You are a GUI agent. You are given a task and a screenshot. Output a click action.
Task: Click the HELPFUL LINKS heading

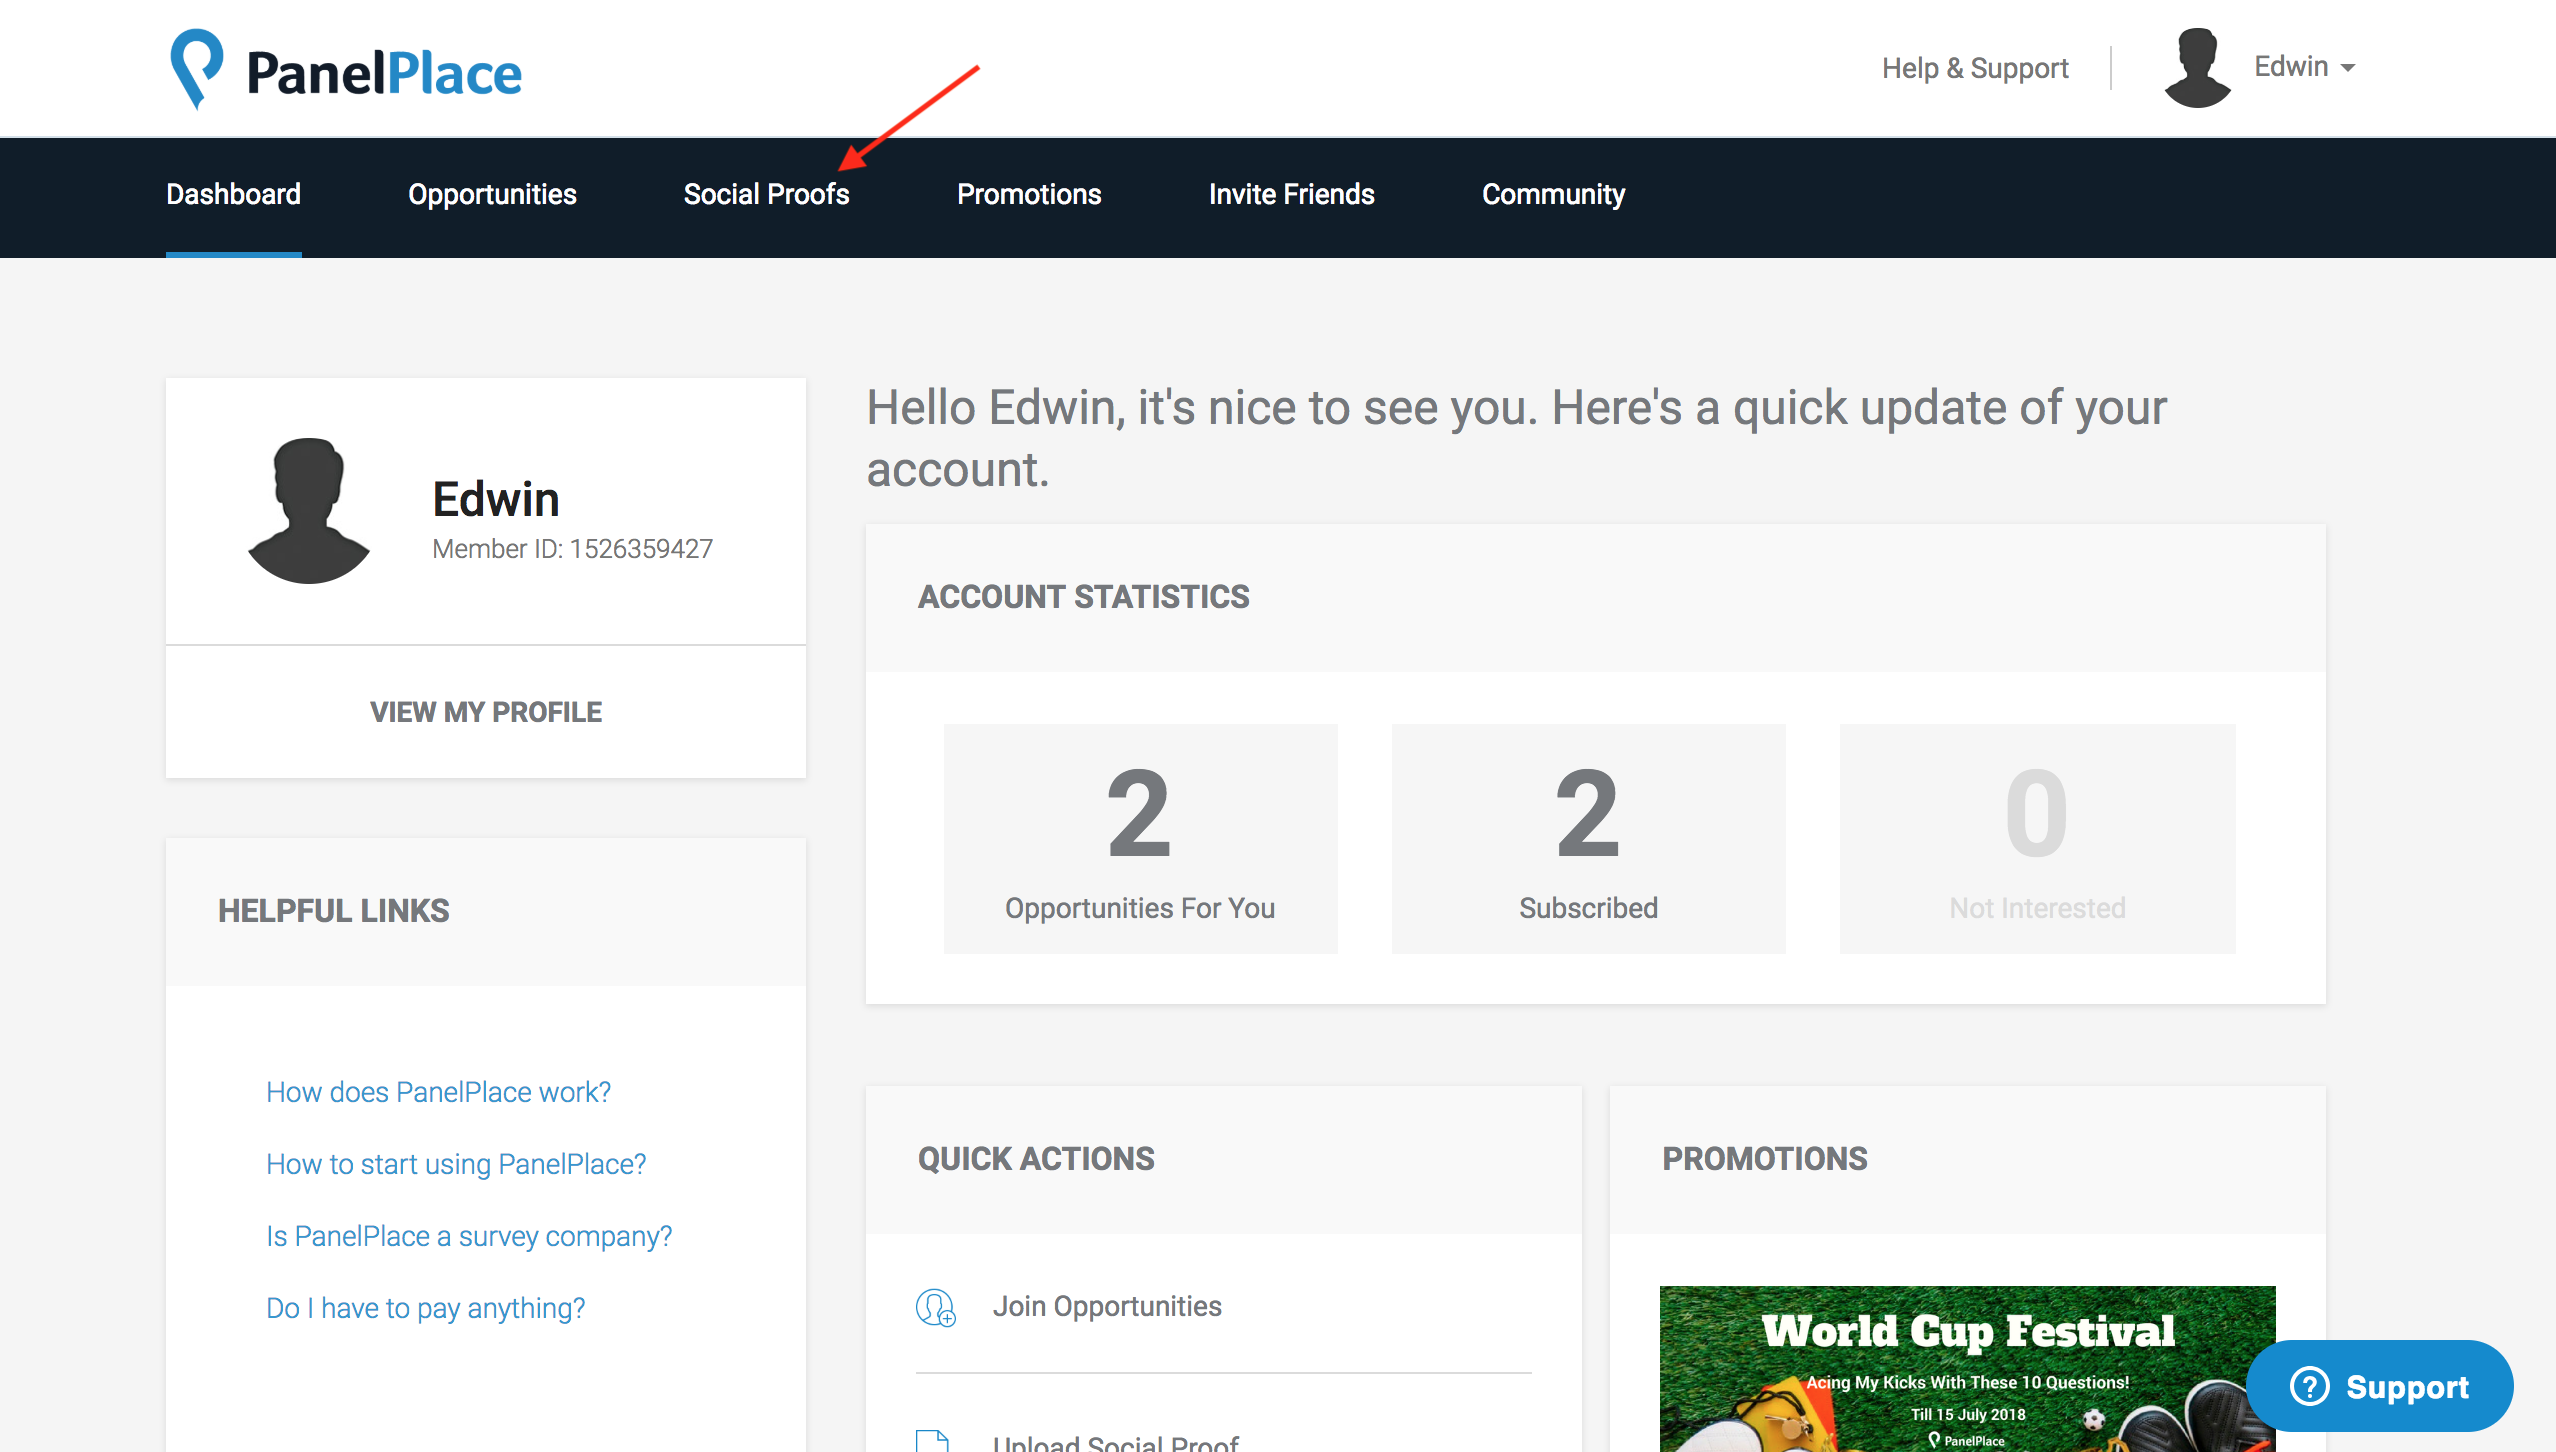(334, 911)
